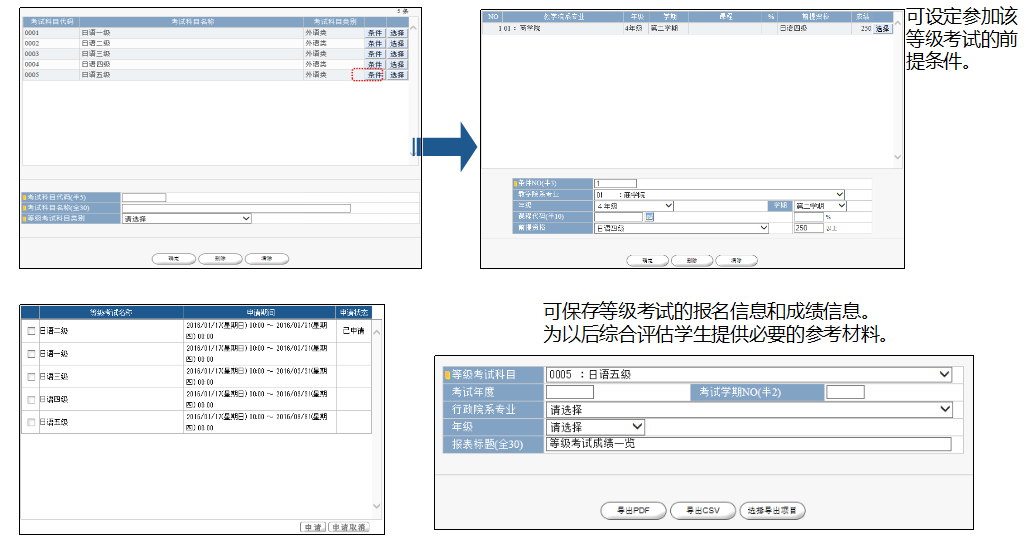Click the 导出PDF button
This screenshot has height=560, width=1030.
click(x=633, y=511)
